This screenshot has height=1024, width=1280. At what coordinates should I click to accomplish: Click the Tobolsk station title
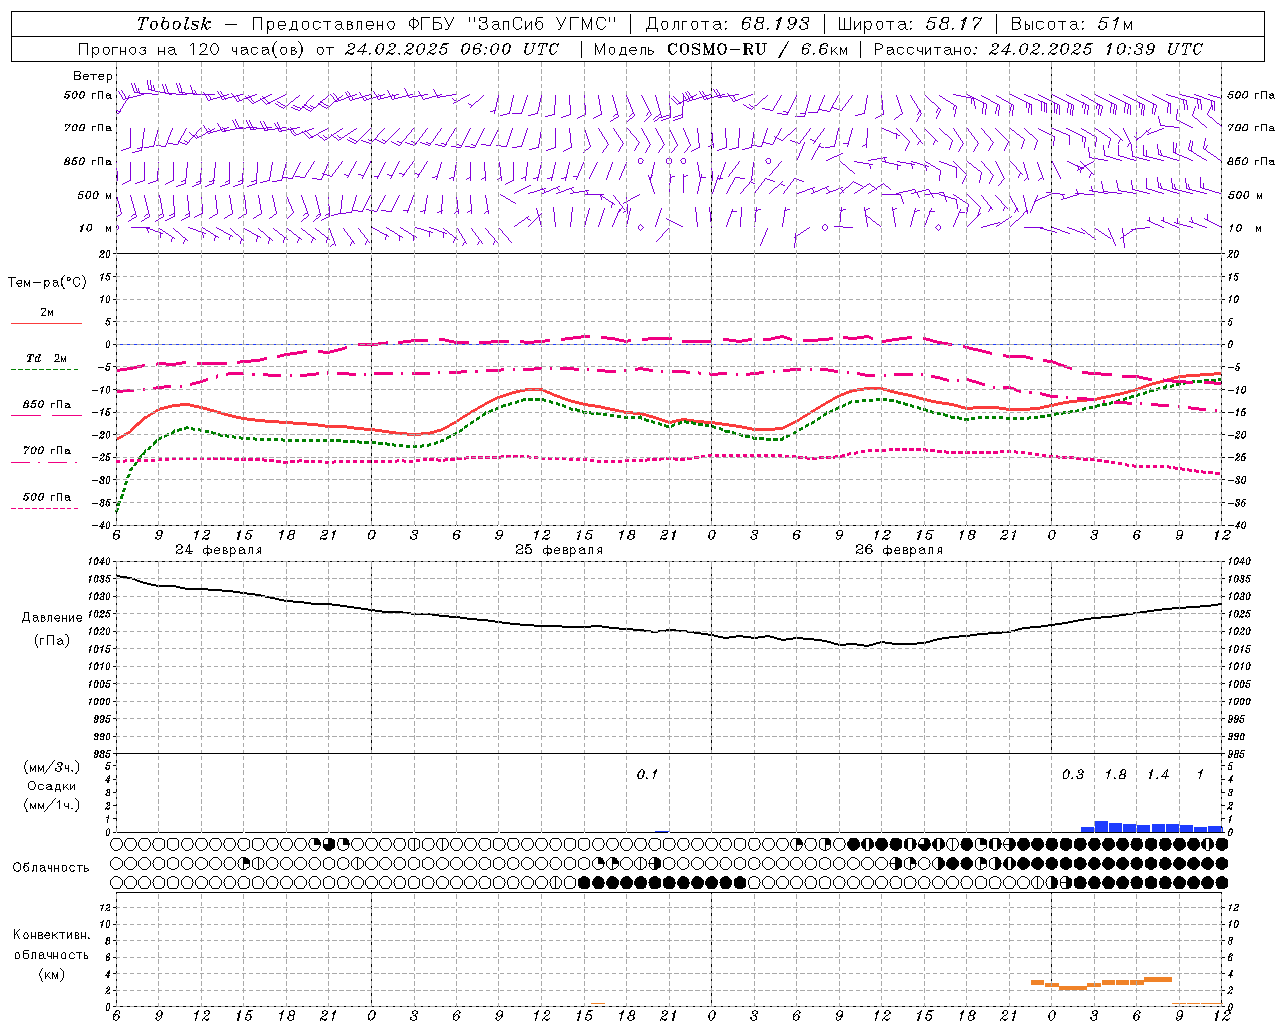[x=175, y=24]
